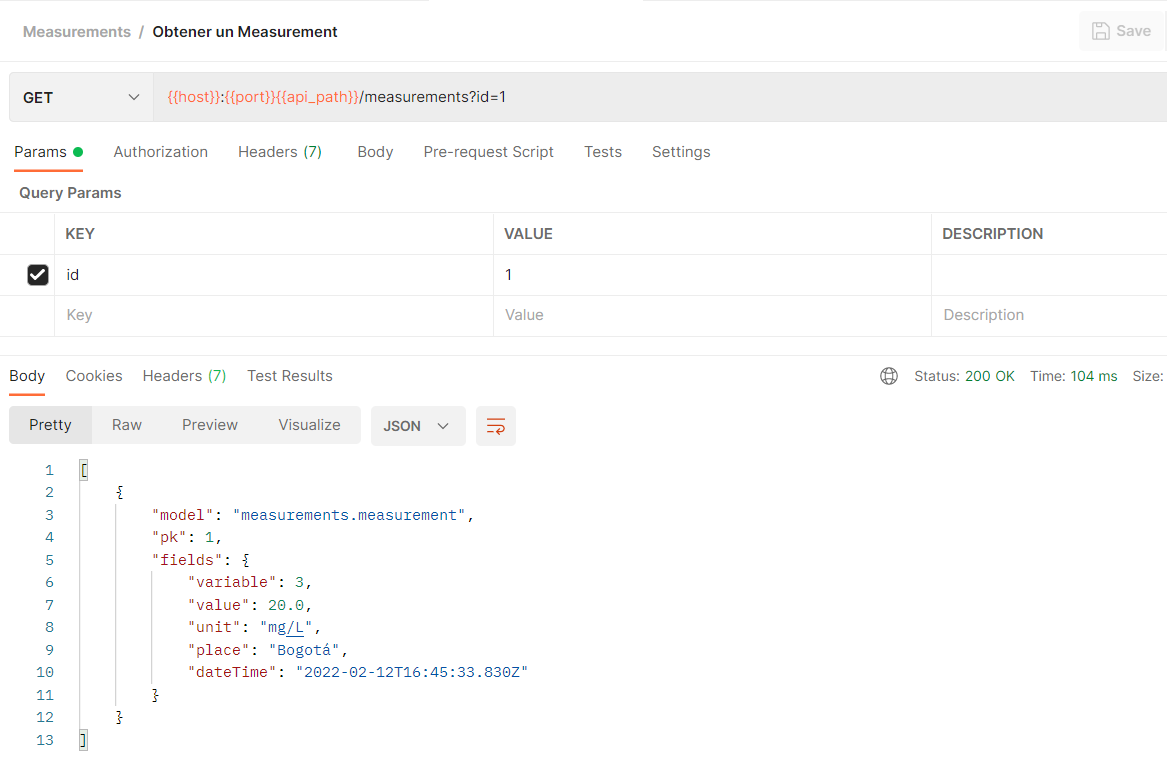This screenshot has height=763, width=1167.
Task: Switch to the Authorization tab
Action: (x=160, y=151)
